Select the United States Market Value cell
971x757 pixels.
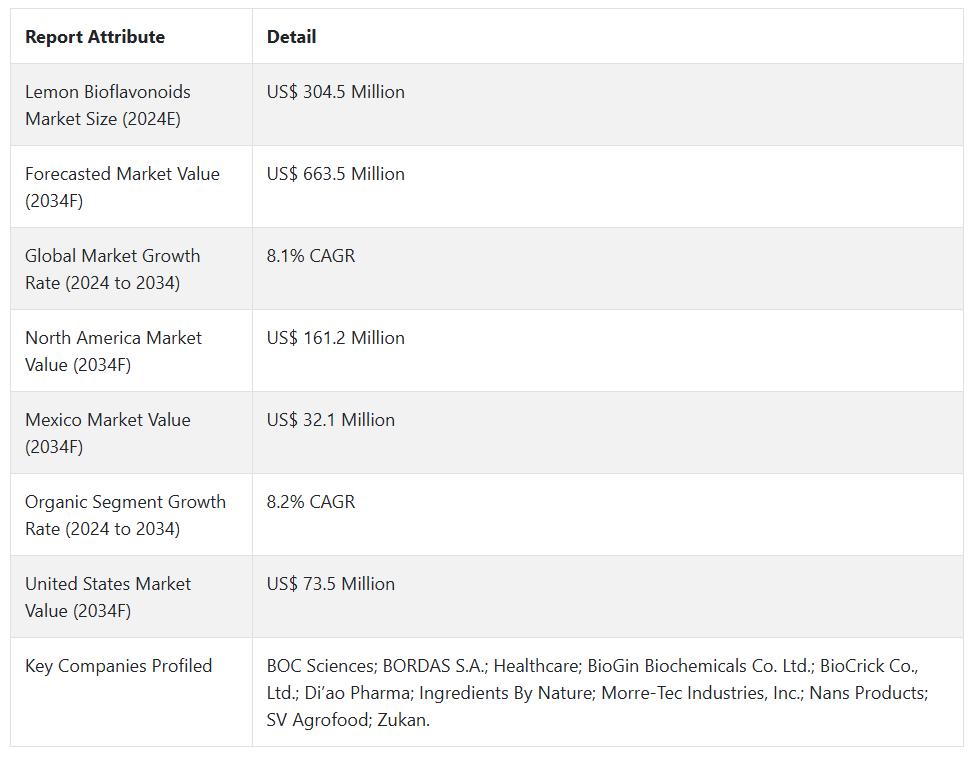[x=108, y=597]
